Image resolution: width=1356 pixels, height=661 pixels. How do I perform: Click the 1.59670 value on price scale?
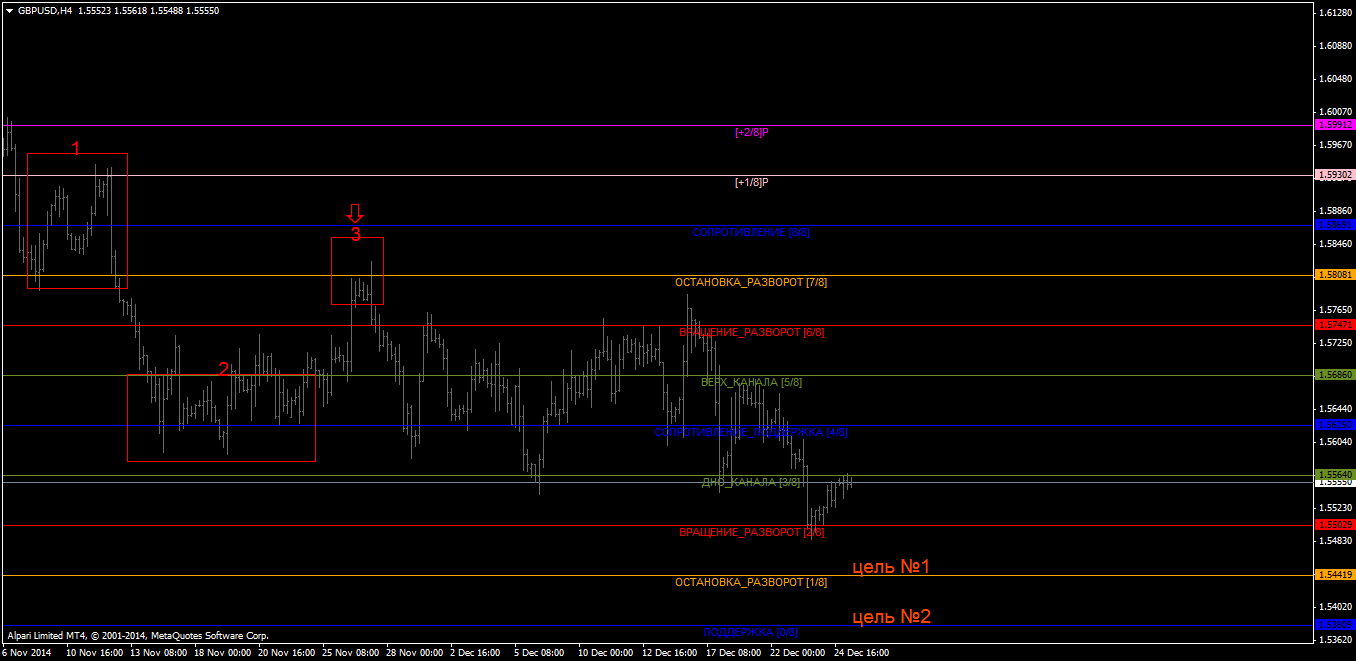click(x=1336, y=145)
